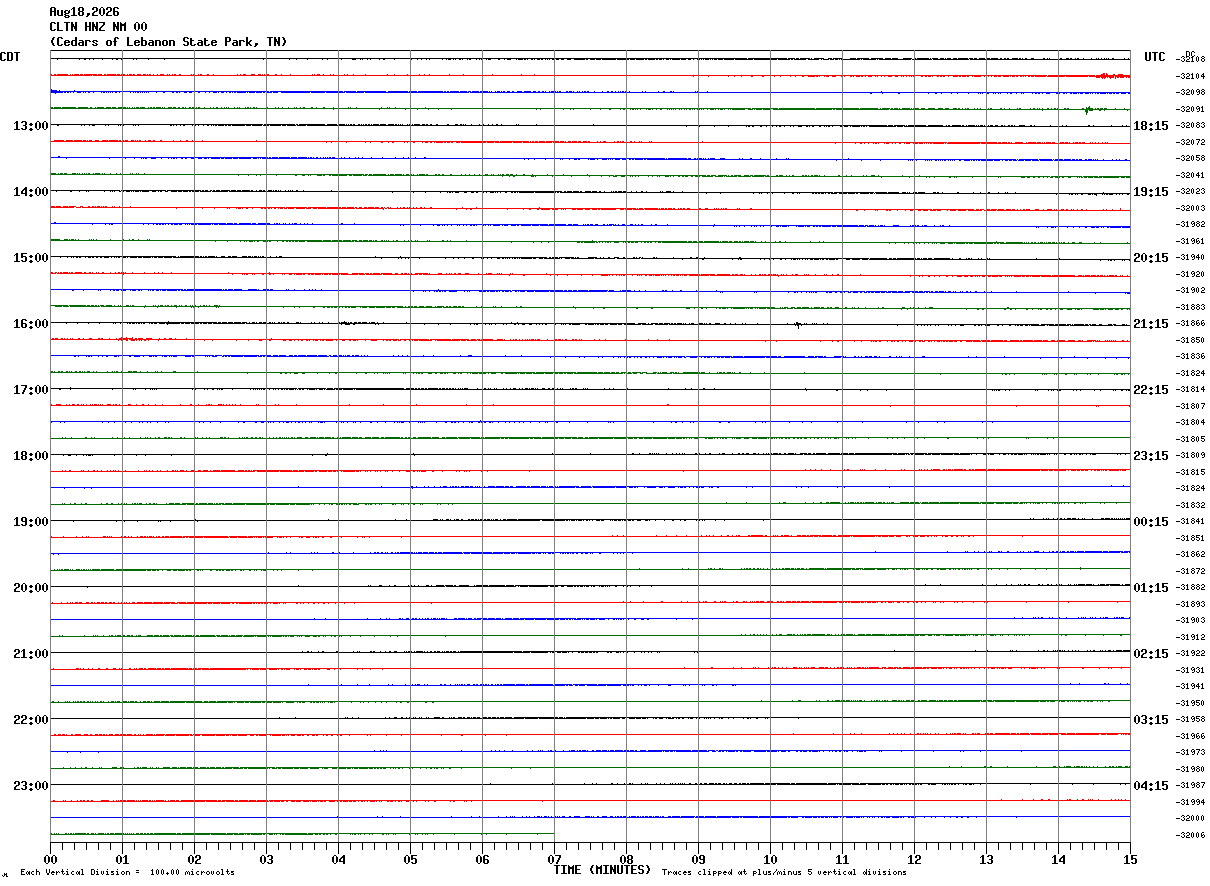Select the 15 minute axis tick label

(x=1130, y=860)
